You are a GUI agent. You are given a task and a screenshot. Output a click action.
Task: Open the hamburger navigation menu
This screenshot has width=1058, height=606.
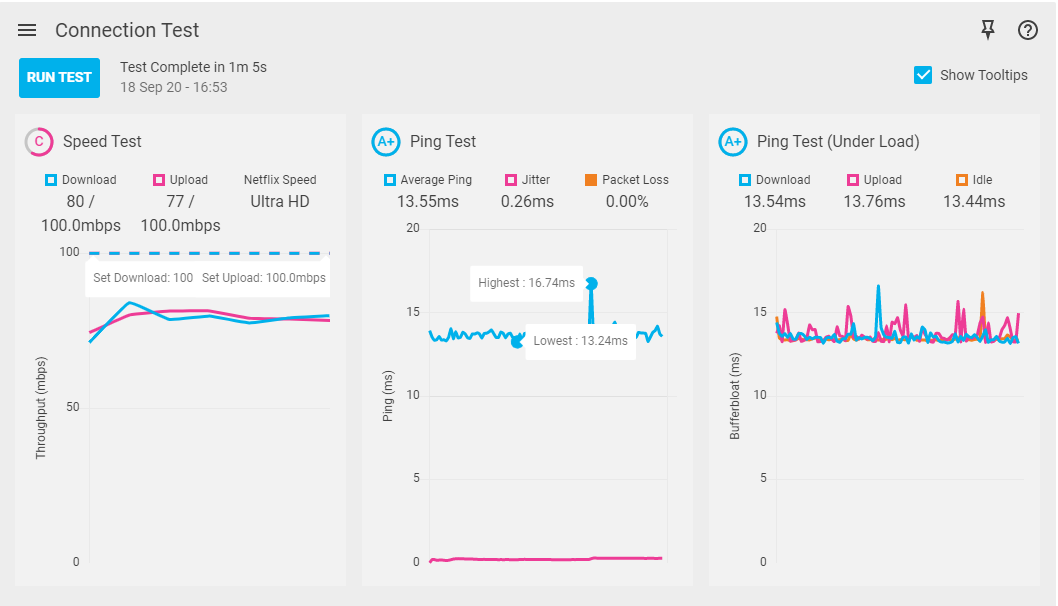tap(27, 30)
